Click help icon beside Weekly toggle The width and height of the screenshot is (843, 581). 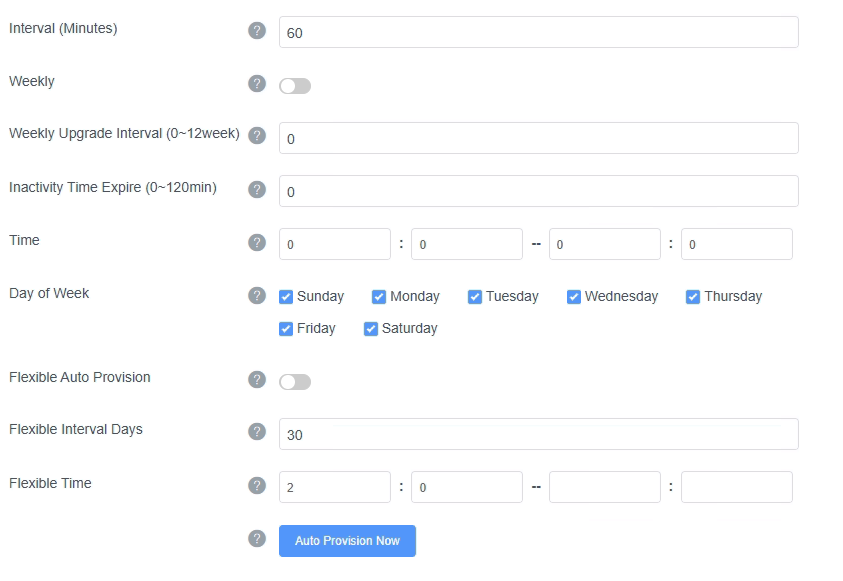pos(257,83)
